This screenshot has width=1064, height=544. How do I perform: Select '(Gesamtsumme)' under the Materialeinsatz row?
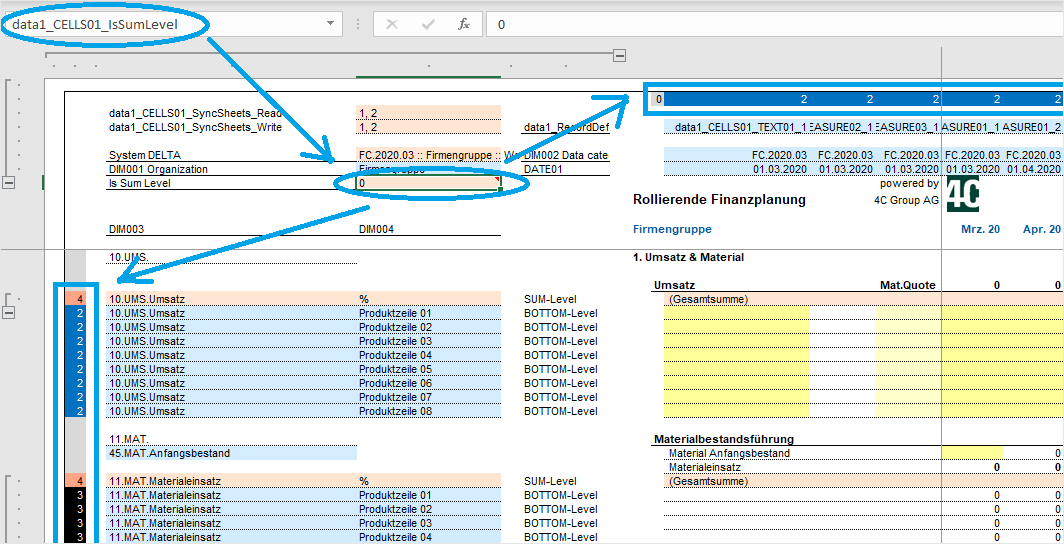(x=708, y=481)
